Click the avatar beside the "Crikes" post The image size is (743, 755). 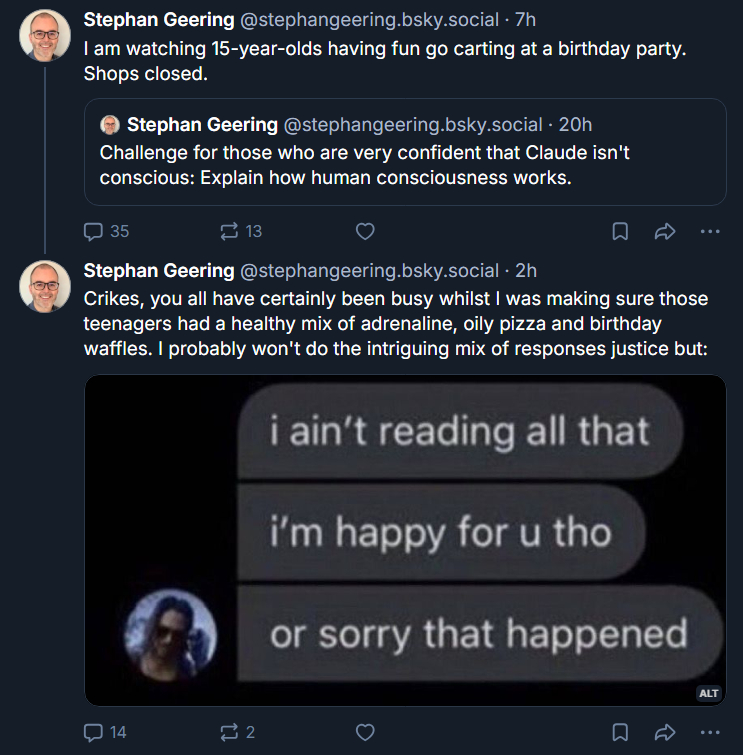[x=45, y=286]
